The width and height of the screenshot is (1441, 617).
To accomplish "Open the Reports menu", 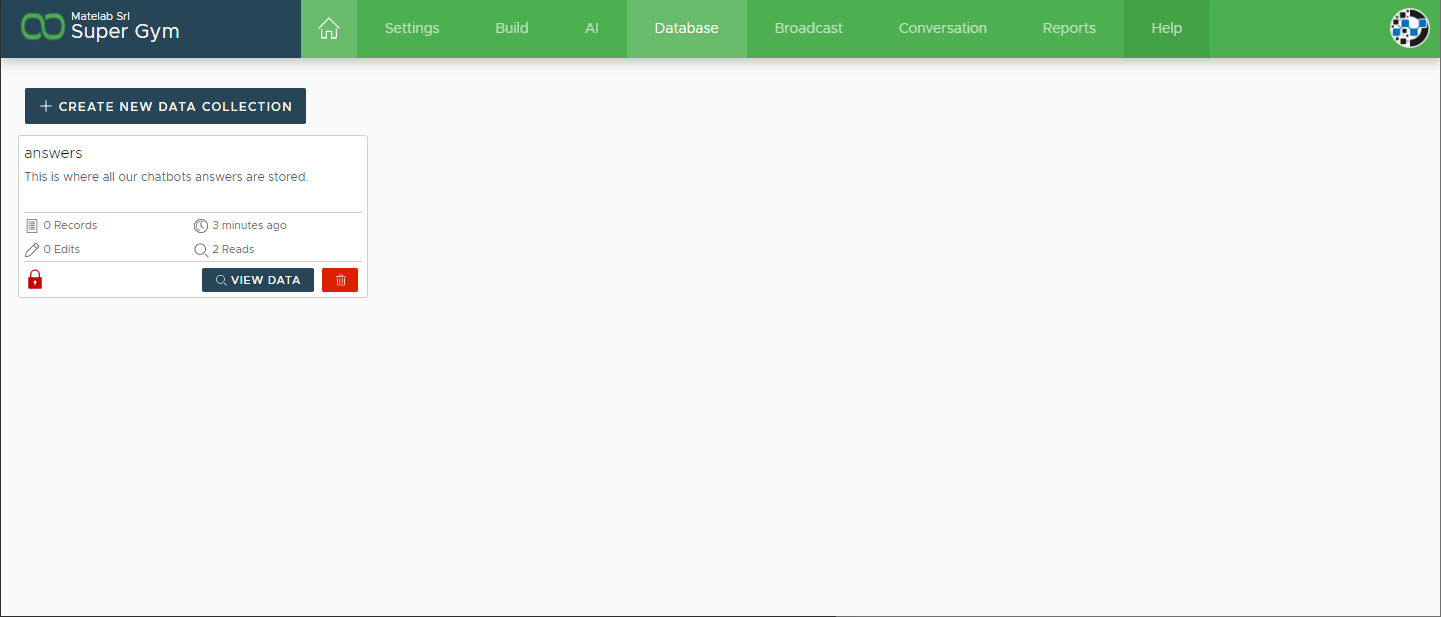I will [x=1069, y=29].
